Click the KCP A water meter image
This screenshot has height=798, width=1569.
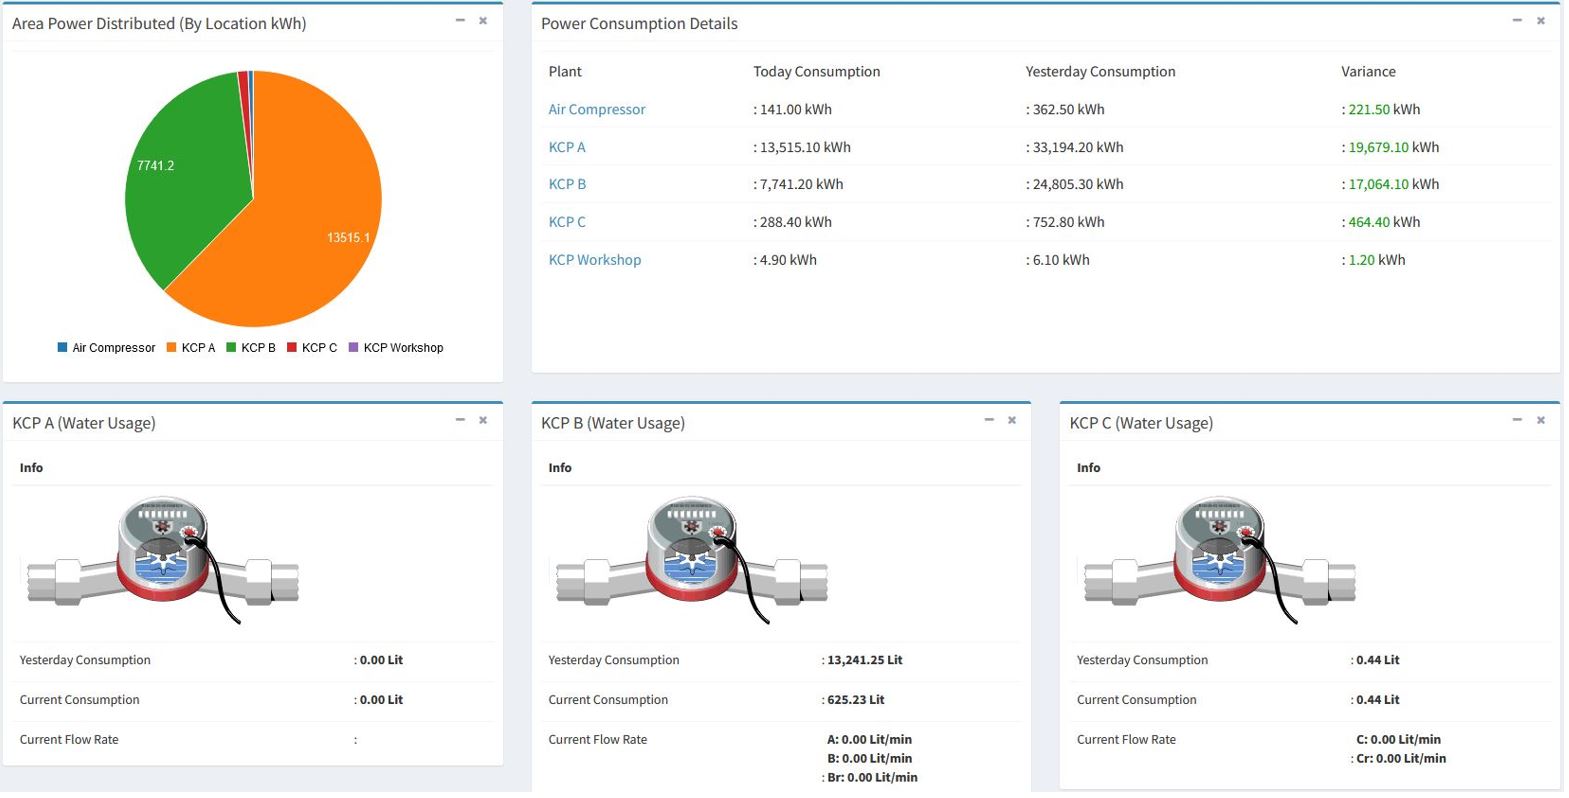point(163,560)
